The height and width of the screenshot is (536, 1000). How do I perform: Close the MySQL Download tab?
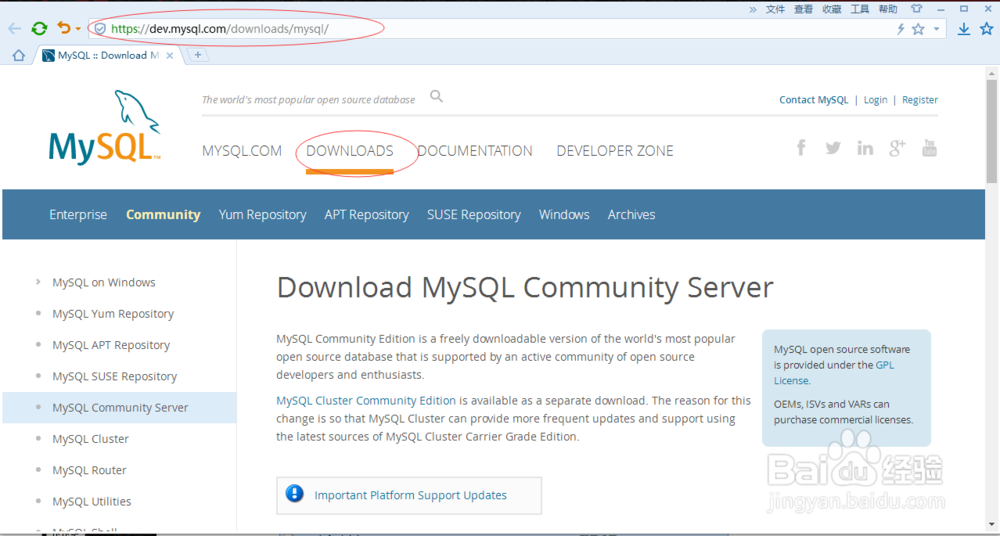coord(170,56)
